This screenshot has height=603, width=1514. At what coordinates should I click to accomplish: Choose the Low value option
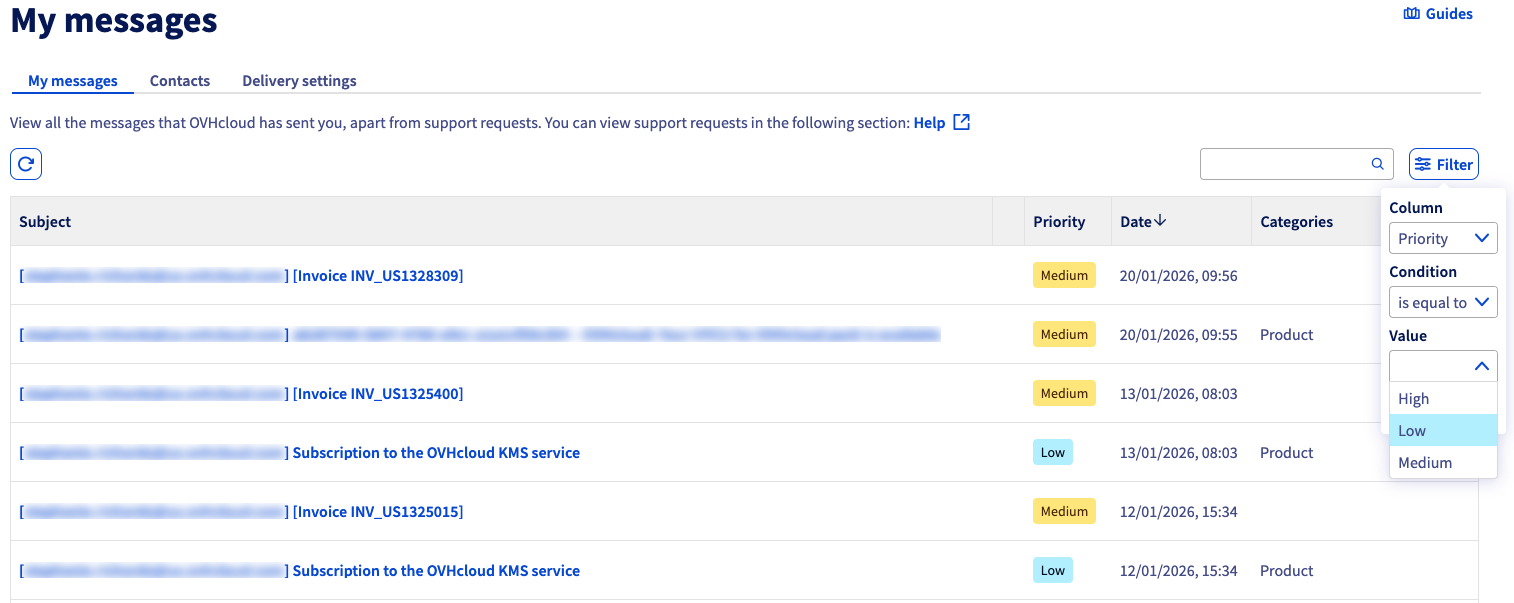click(1443, 431)
